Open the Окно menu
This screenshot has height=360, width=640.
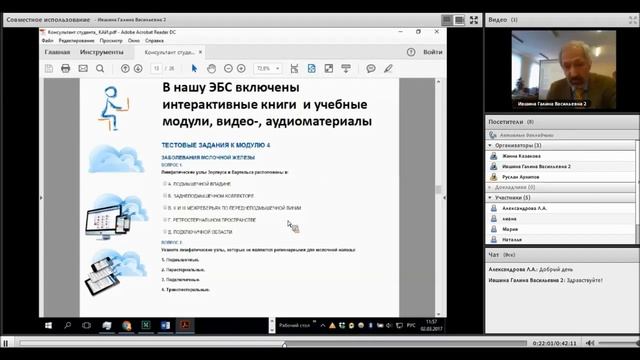coord(133,41)
